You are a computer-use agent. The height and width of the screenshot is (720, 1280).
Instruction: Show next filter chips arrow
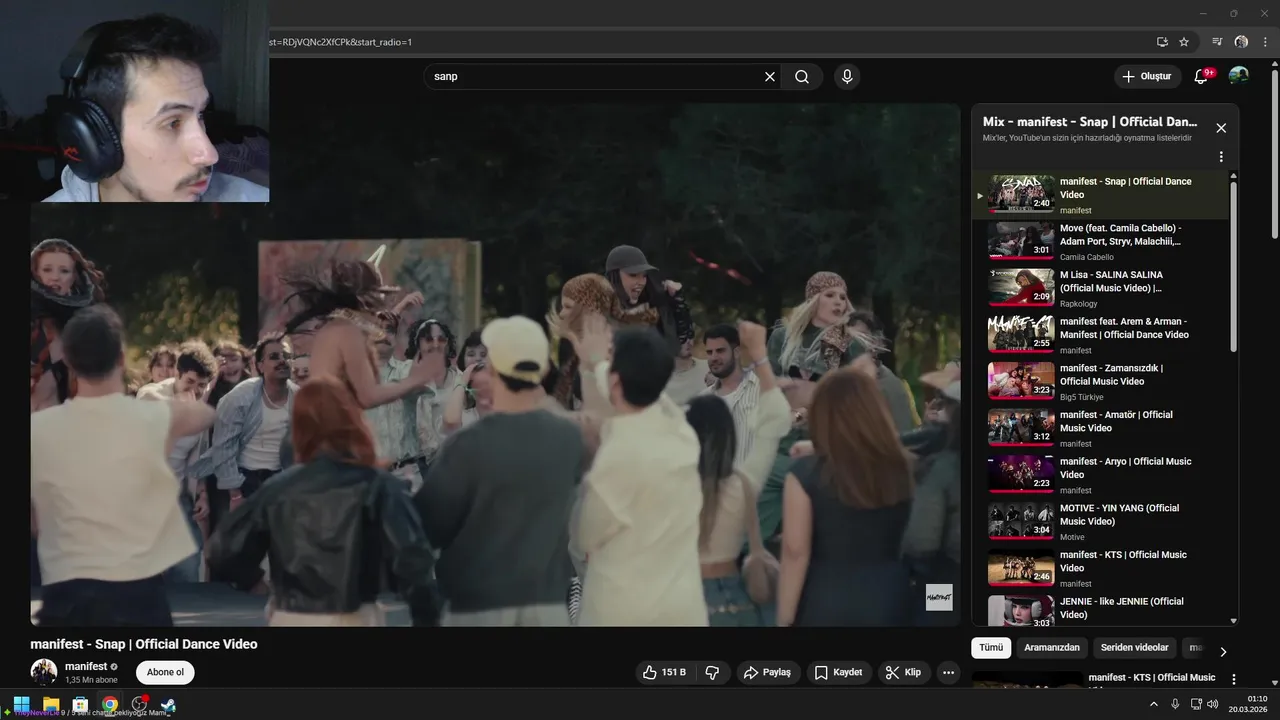[1223, 652]
